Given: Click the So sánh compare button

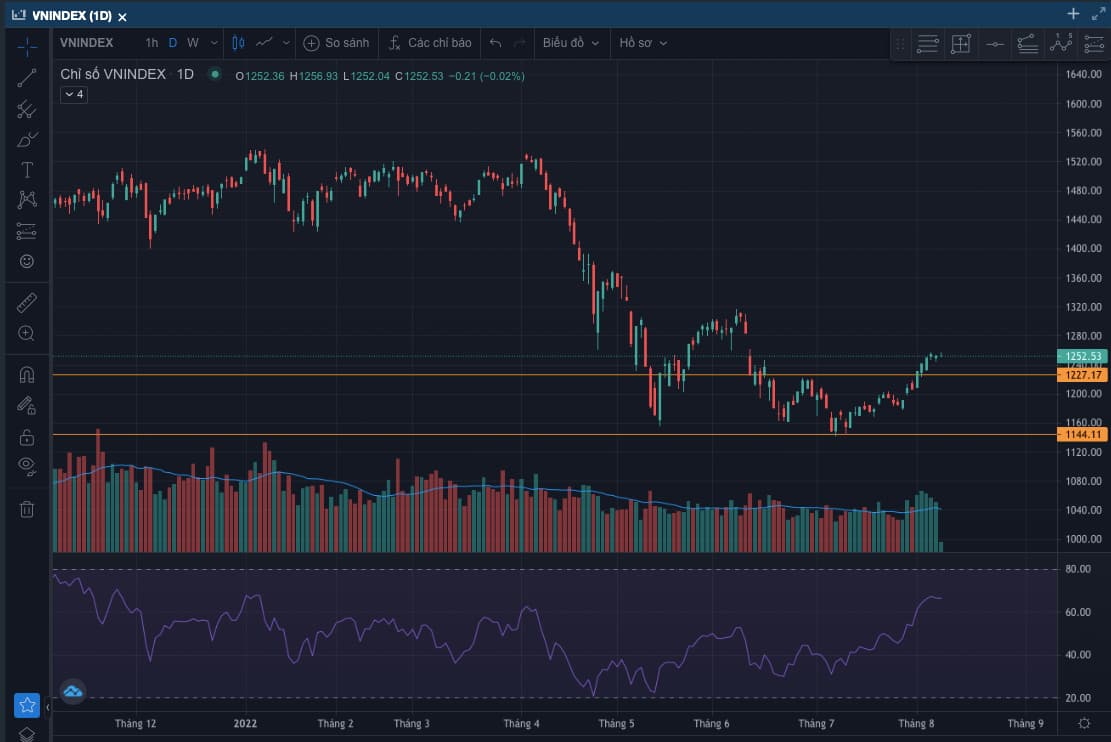Looking at the screenshot, I should tap(337, 43).
